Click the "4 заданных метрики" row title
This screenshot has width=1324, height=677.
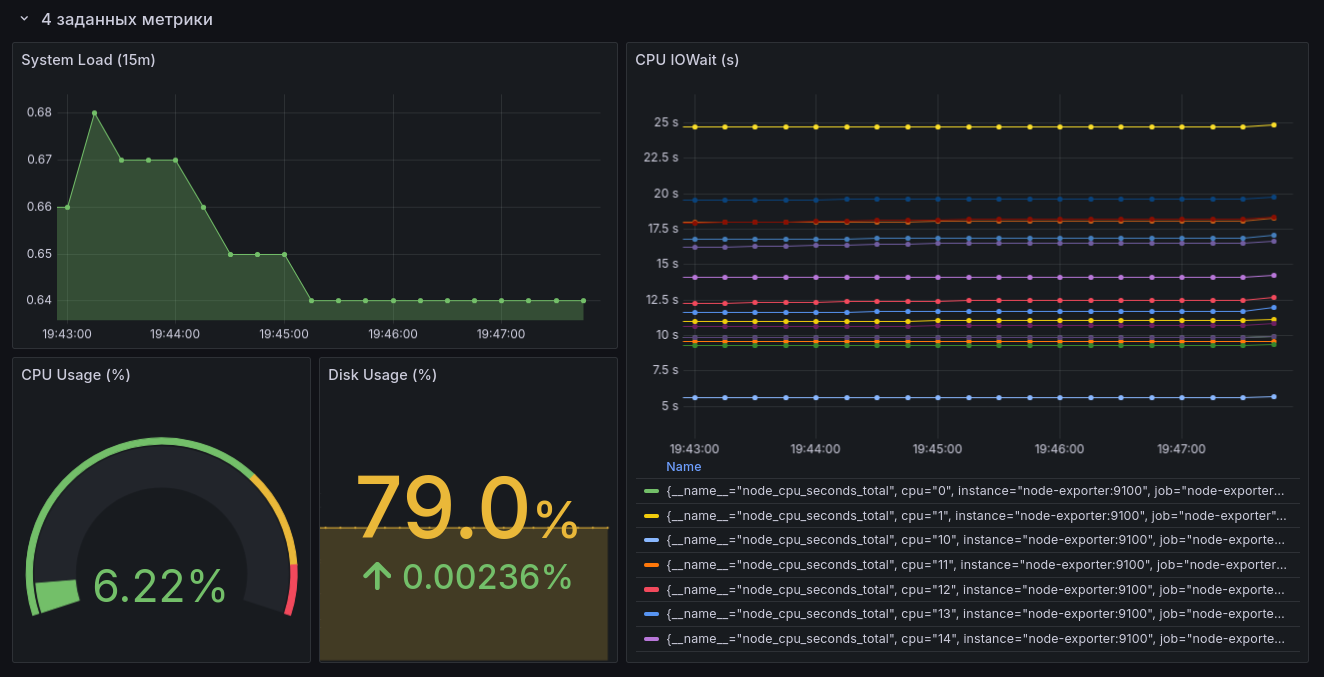127,19
